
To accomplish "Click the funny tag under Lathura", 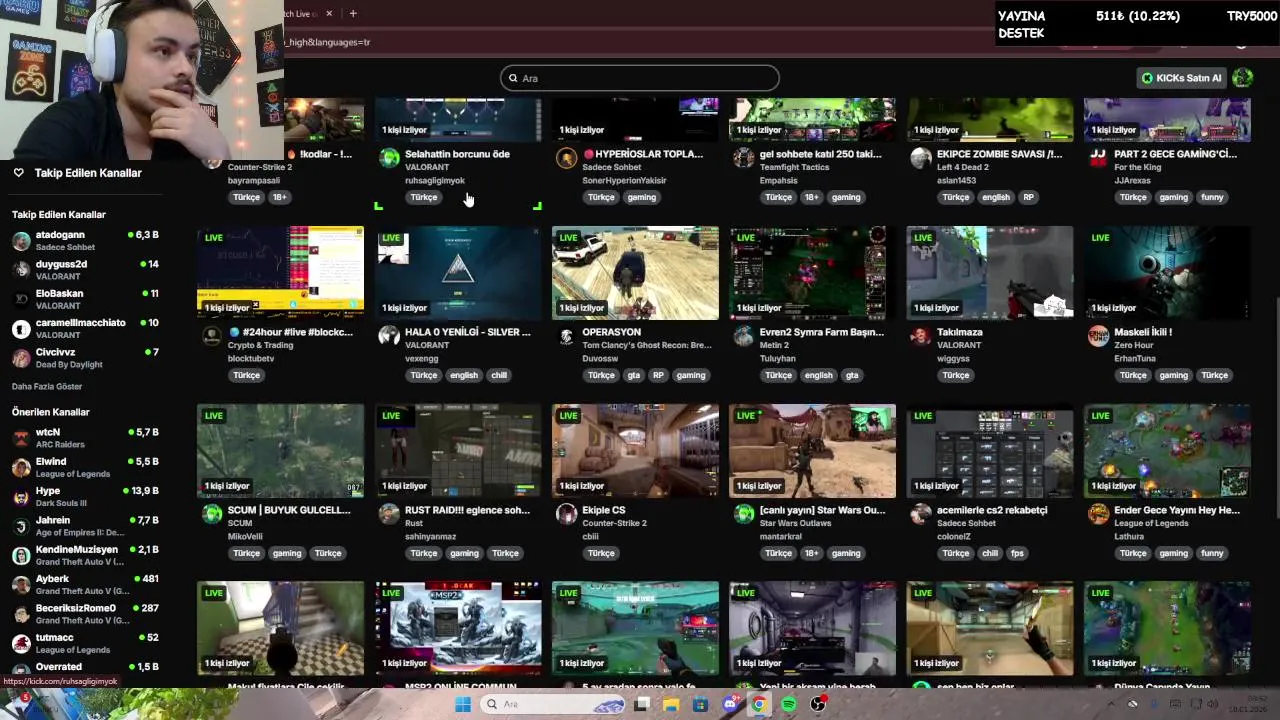I will [1212, 553].
